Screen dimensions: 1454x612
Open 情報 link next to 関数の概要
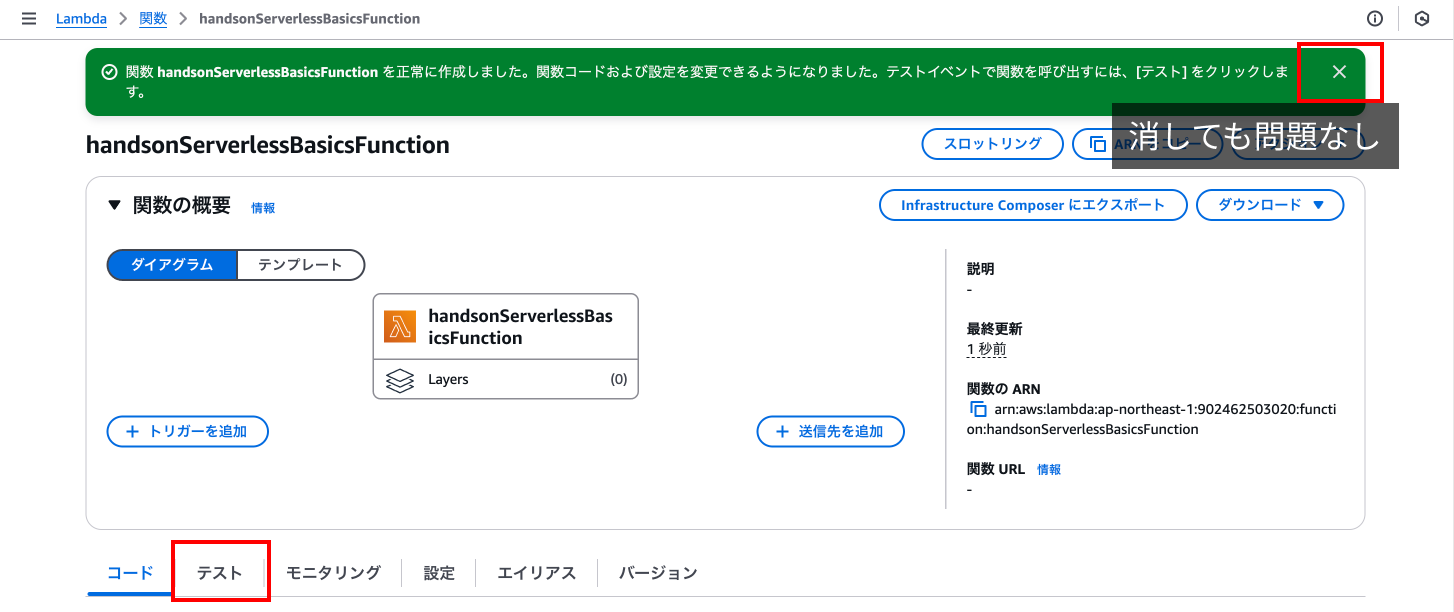[x=263, y=208]
